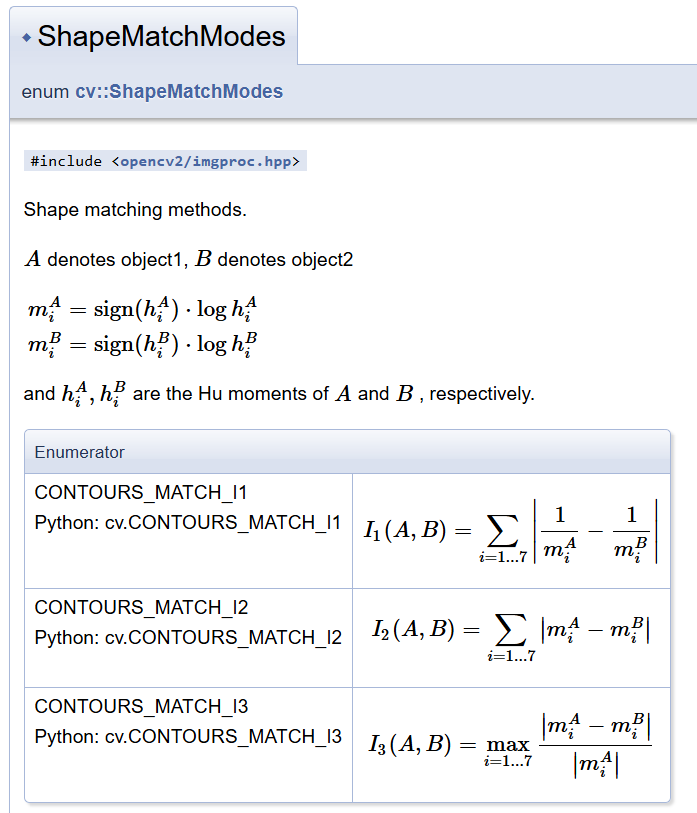
Task: Select the CONTOURS_MATCH_I3 enumerator name
Action: pyautogui.click(x=141, y=707)
